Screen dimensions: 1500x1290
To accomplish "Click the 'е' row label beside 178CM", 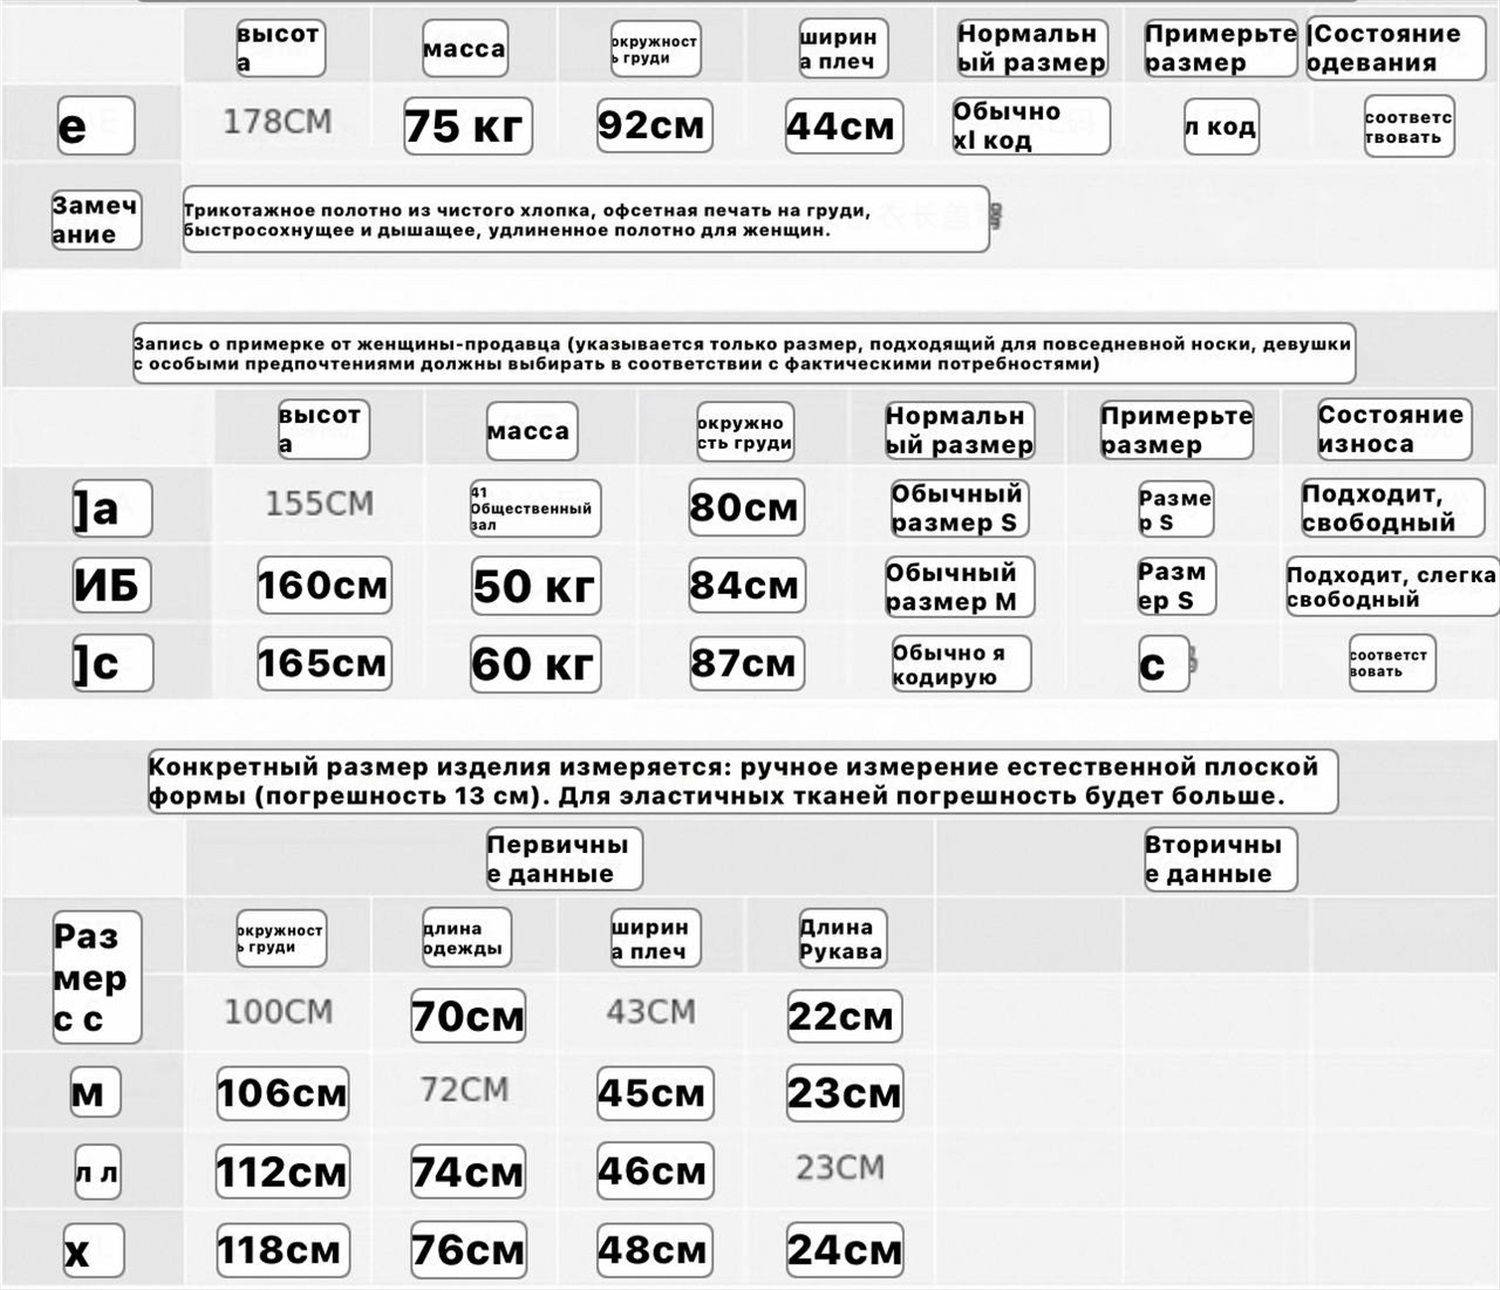I will point(95,126).
